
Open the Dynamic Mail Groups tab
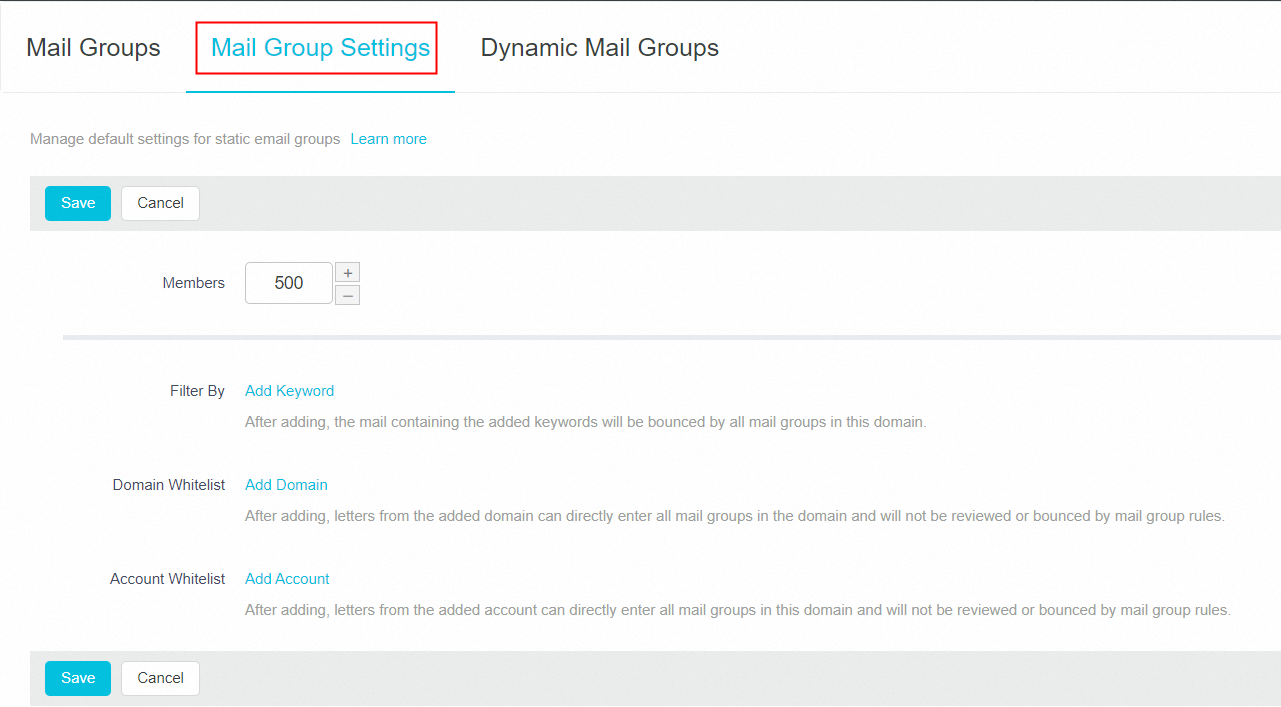(598, 47)
